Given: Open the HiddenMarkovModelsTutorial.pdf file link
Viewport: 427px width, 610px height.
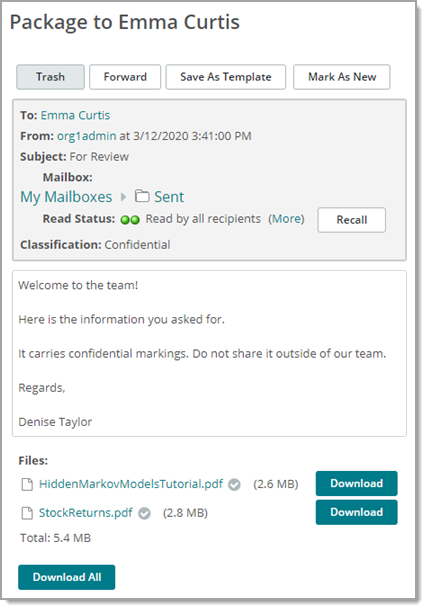Looking at the screenshot, I should coord(131,484).
